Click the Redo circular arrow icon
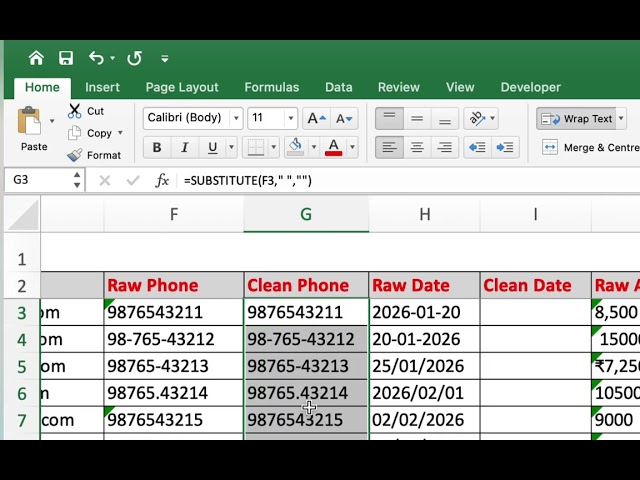Screen dimensions: 640x480 [x=134, y=58]
